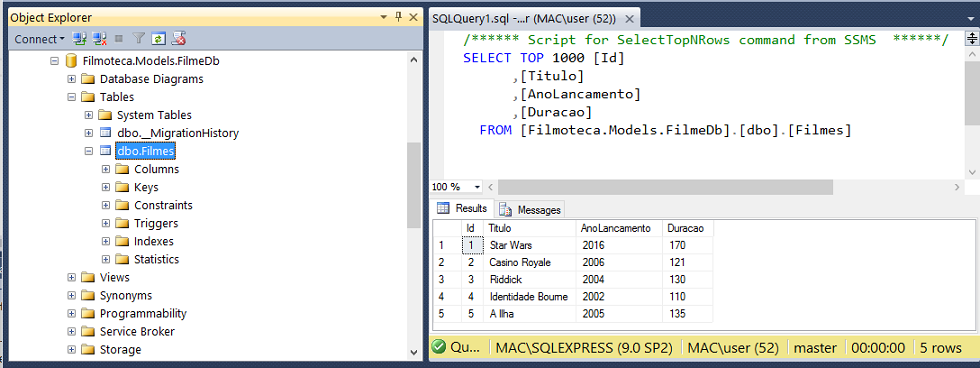Click the Columns folder icon

click(x=122, y=169)
